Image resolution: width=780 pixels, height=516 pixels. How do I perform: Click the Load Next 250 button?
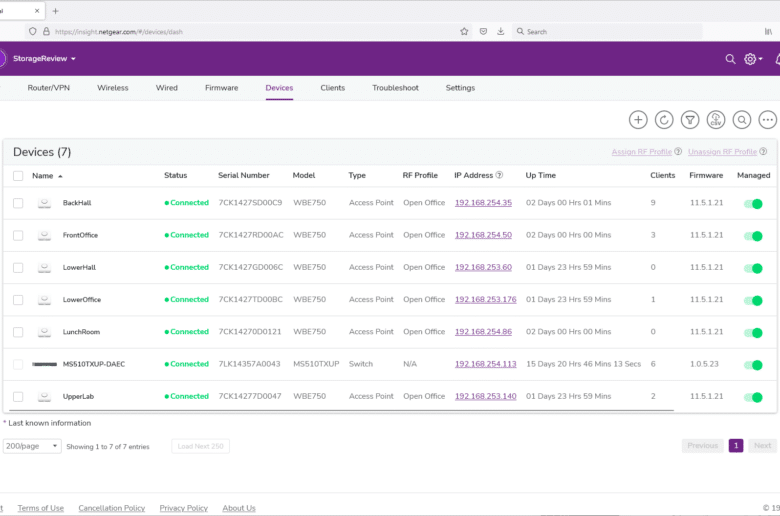(200, 446)
